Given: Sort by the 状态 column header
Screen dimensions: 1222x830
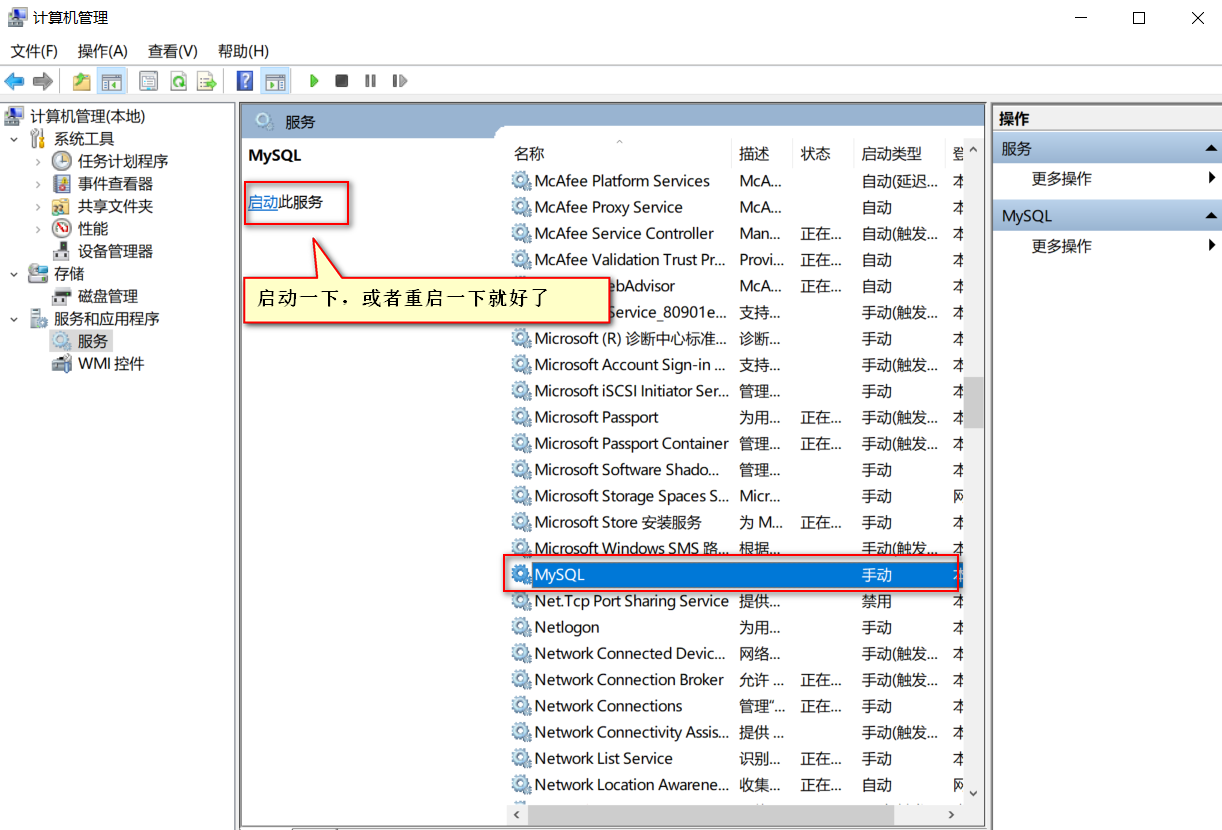Looking at the screenshot, I should tap(824, 154).
